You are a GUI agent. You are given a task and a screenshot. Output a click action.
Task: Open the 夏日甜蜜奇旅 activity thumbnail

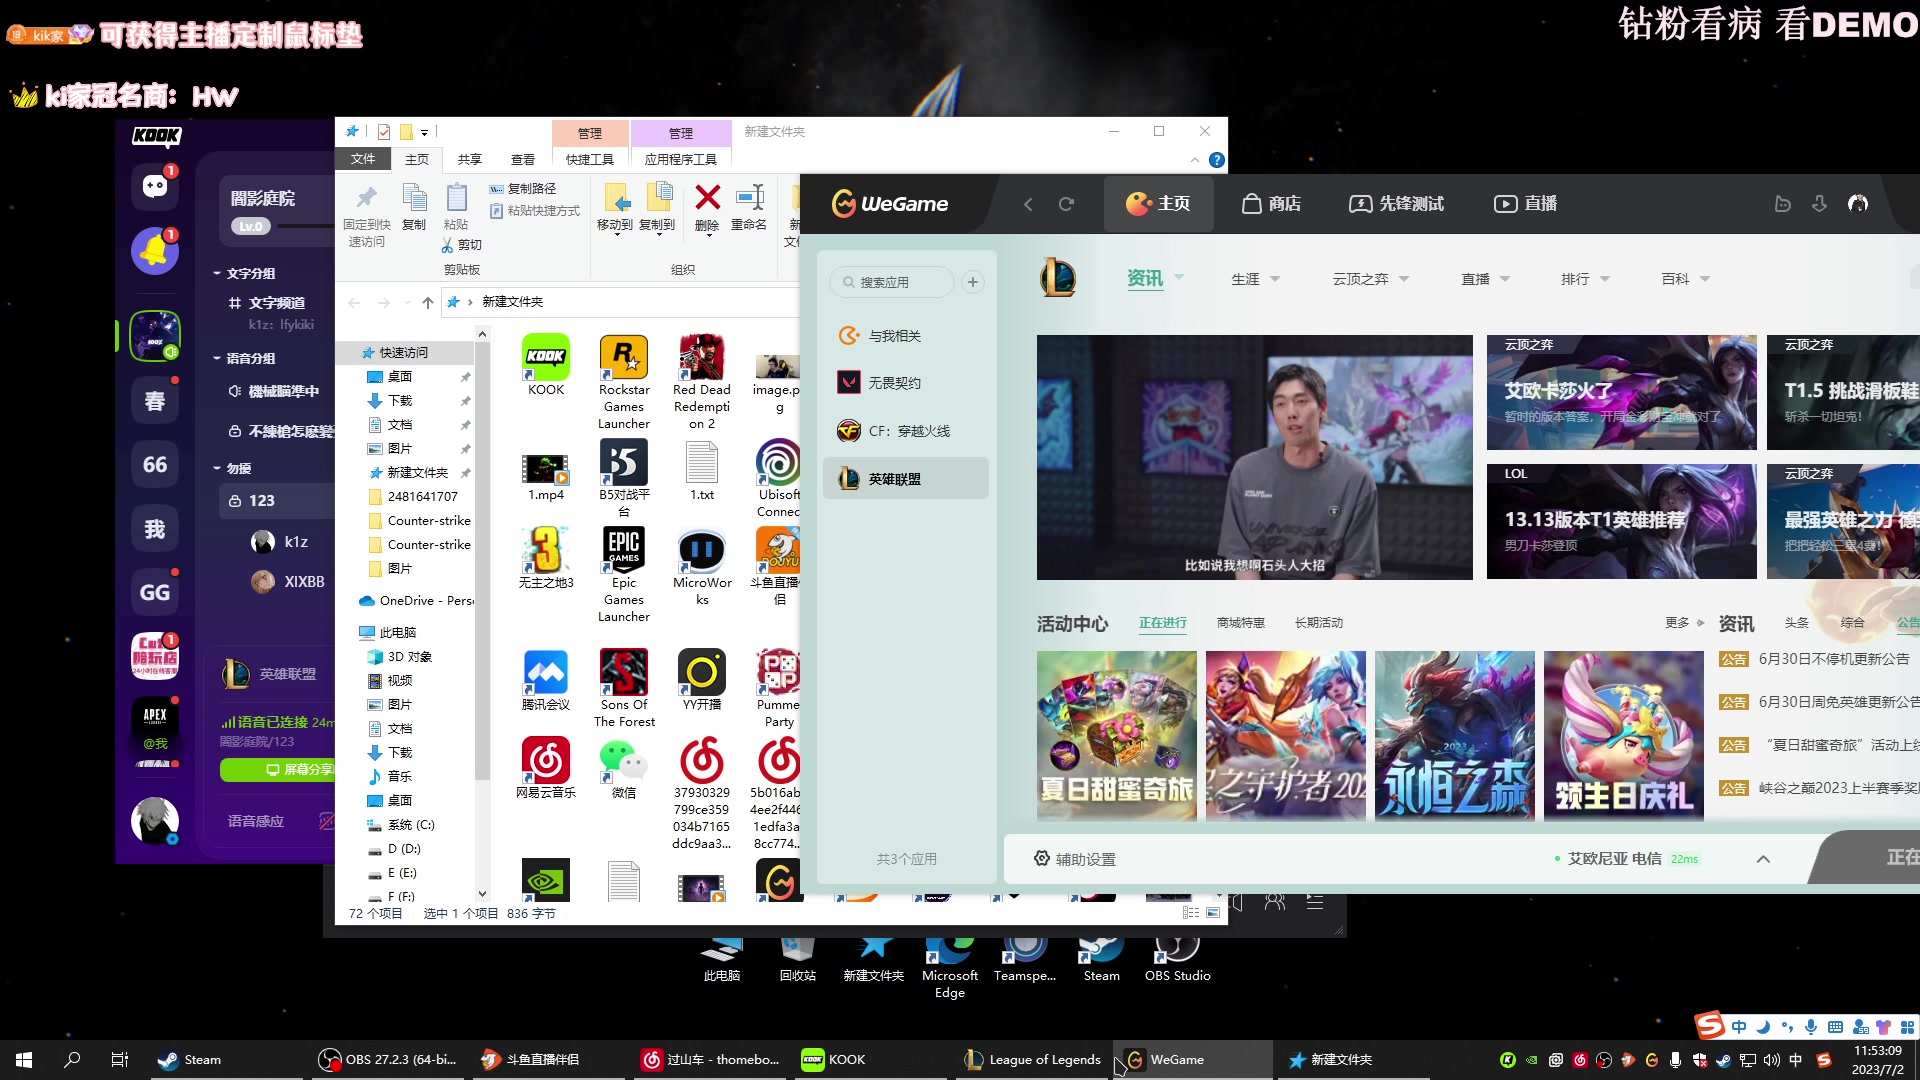pos(1117,736)
